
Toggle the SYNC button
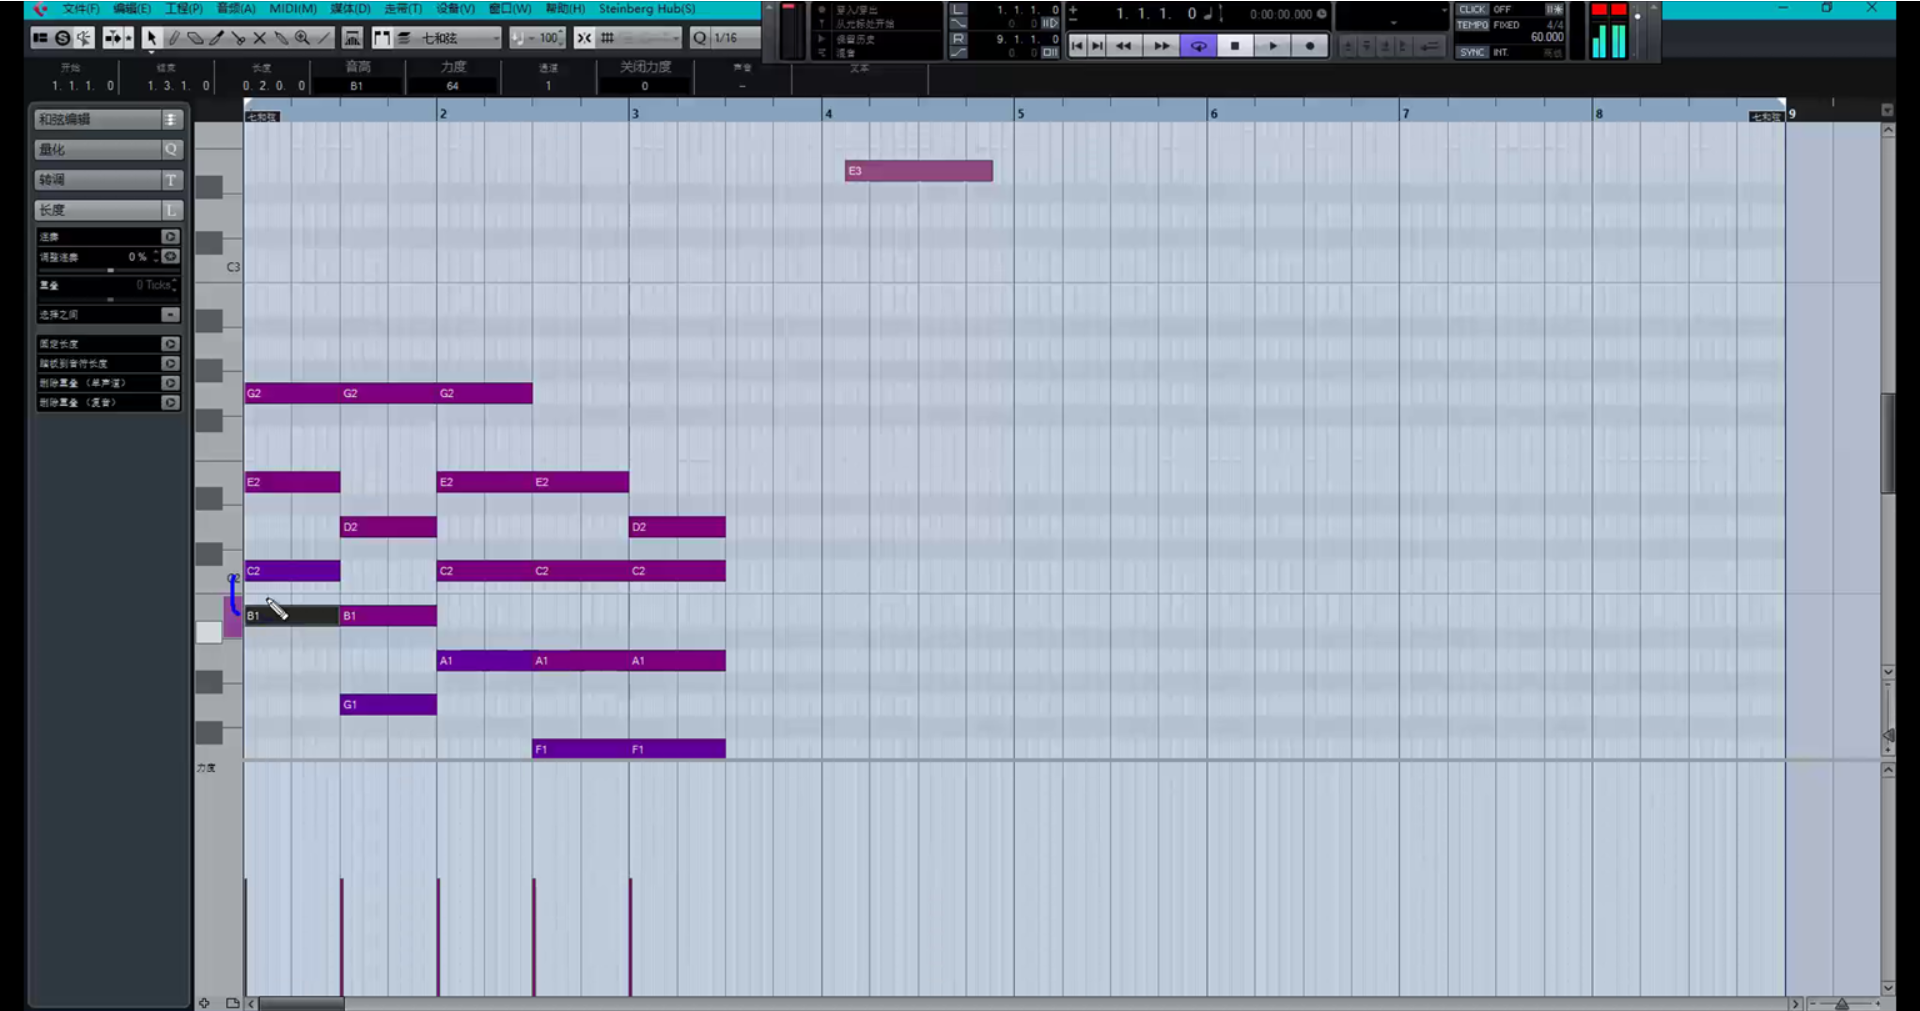tap(1472, 52)
